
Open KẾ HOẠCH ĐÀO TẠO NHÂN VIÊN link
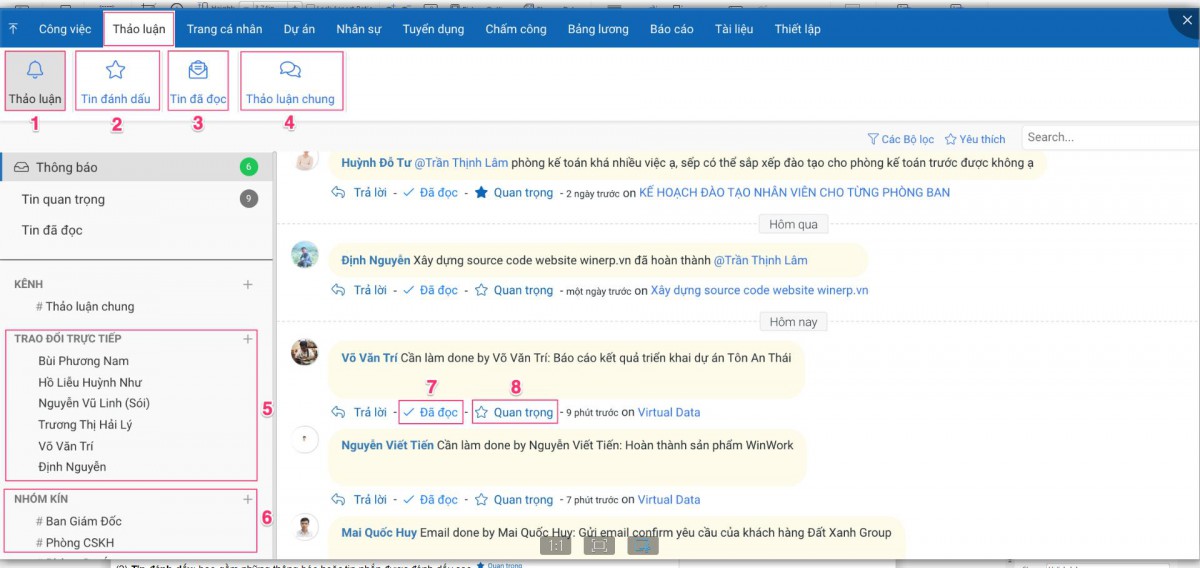[x=795, y=192]
